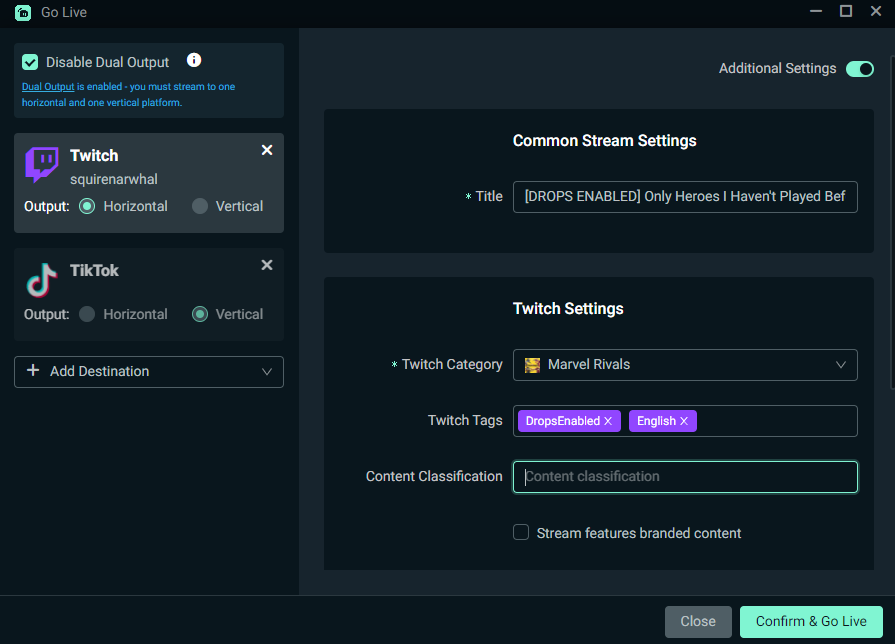Click the Twitch platform icon
This screenshot has width=895, height=644.
coord(40,165)
